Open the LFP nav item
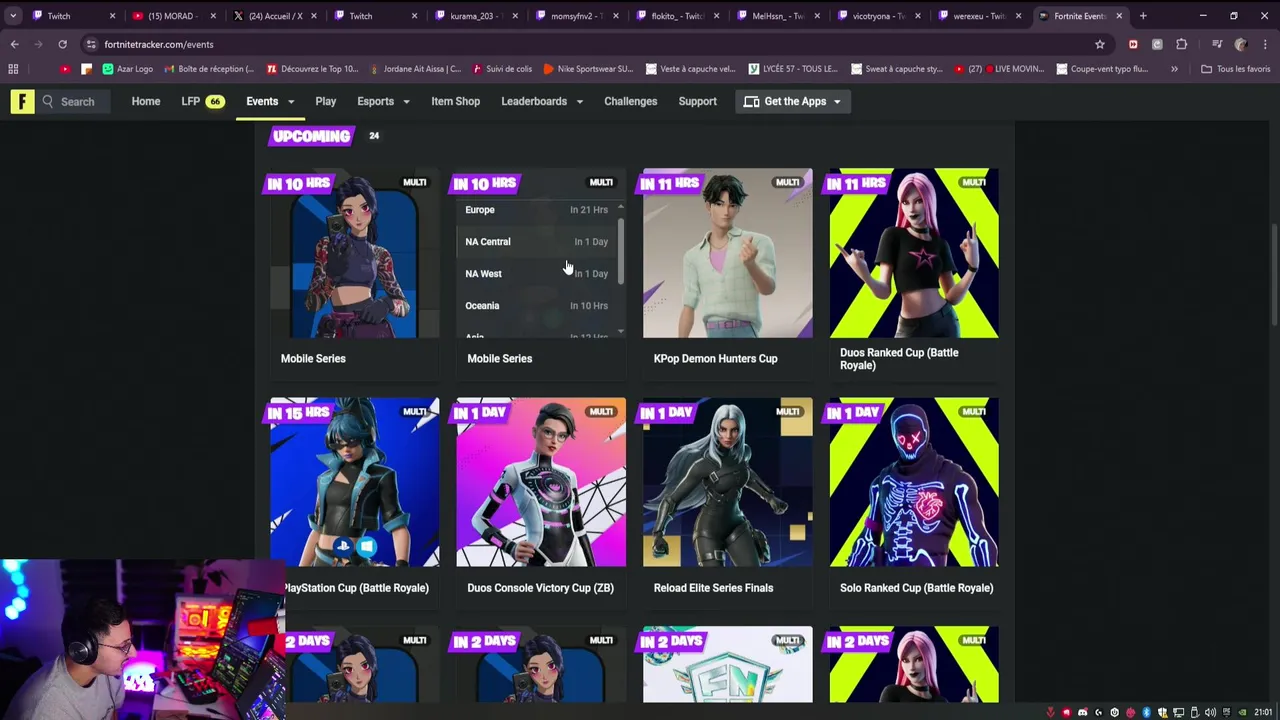 [201, 101]
